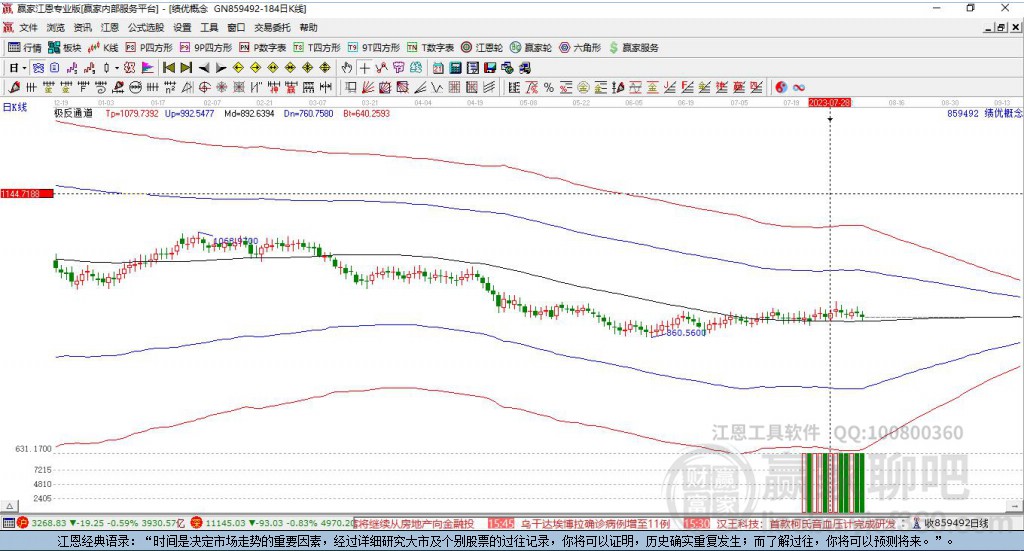Click the circled crosshair target icon
1024x551 pixels.
(x=204, y=87)
